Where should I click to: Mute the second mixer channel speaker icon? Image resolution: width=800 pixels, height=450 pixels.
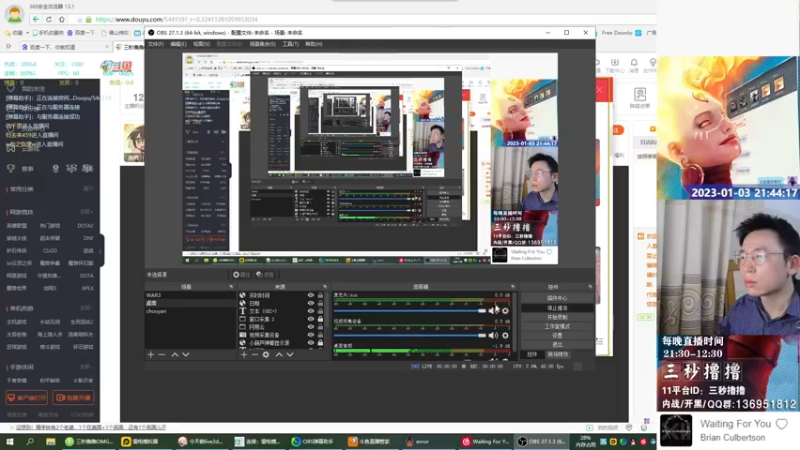point(493,335)
